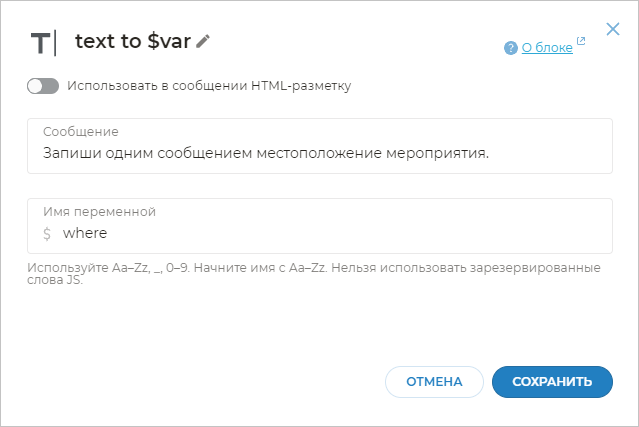
Task: Close the dialog with the X icon
Action: click(613, 30)
